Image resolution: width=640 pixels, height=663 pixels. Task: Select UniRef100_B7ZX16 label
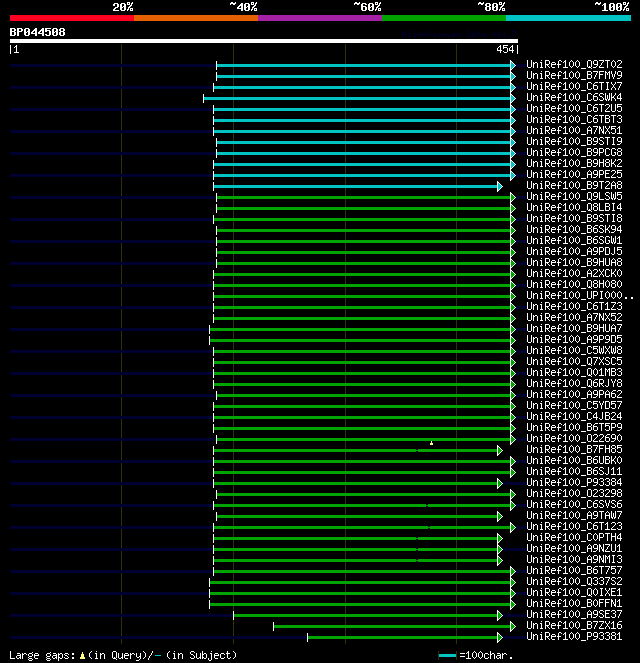574,625
